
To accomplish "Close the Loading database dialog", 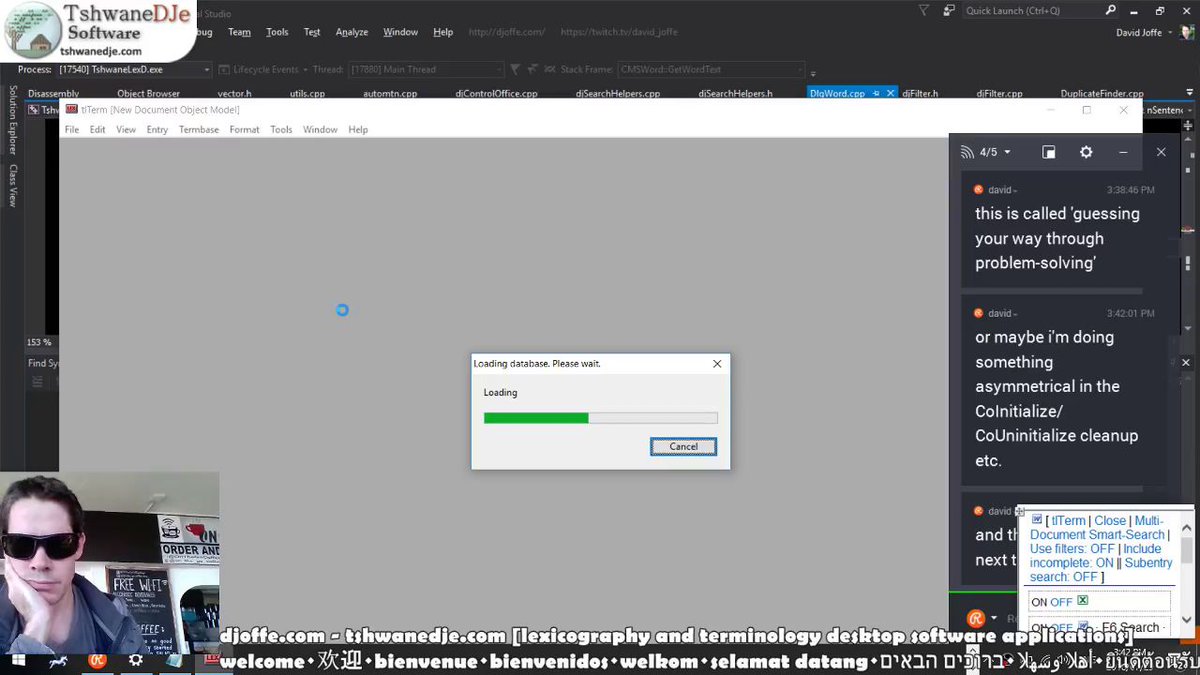I will tap(717, 364).
